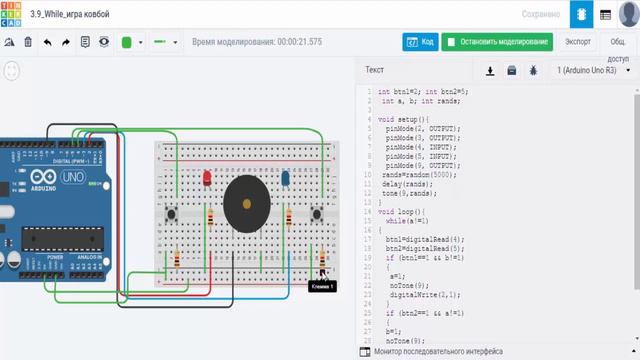640x360 pixels.
Task: Click the serial monitor icon
Action: click(x=364, y=352)
